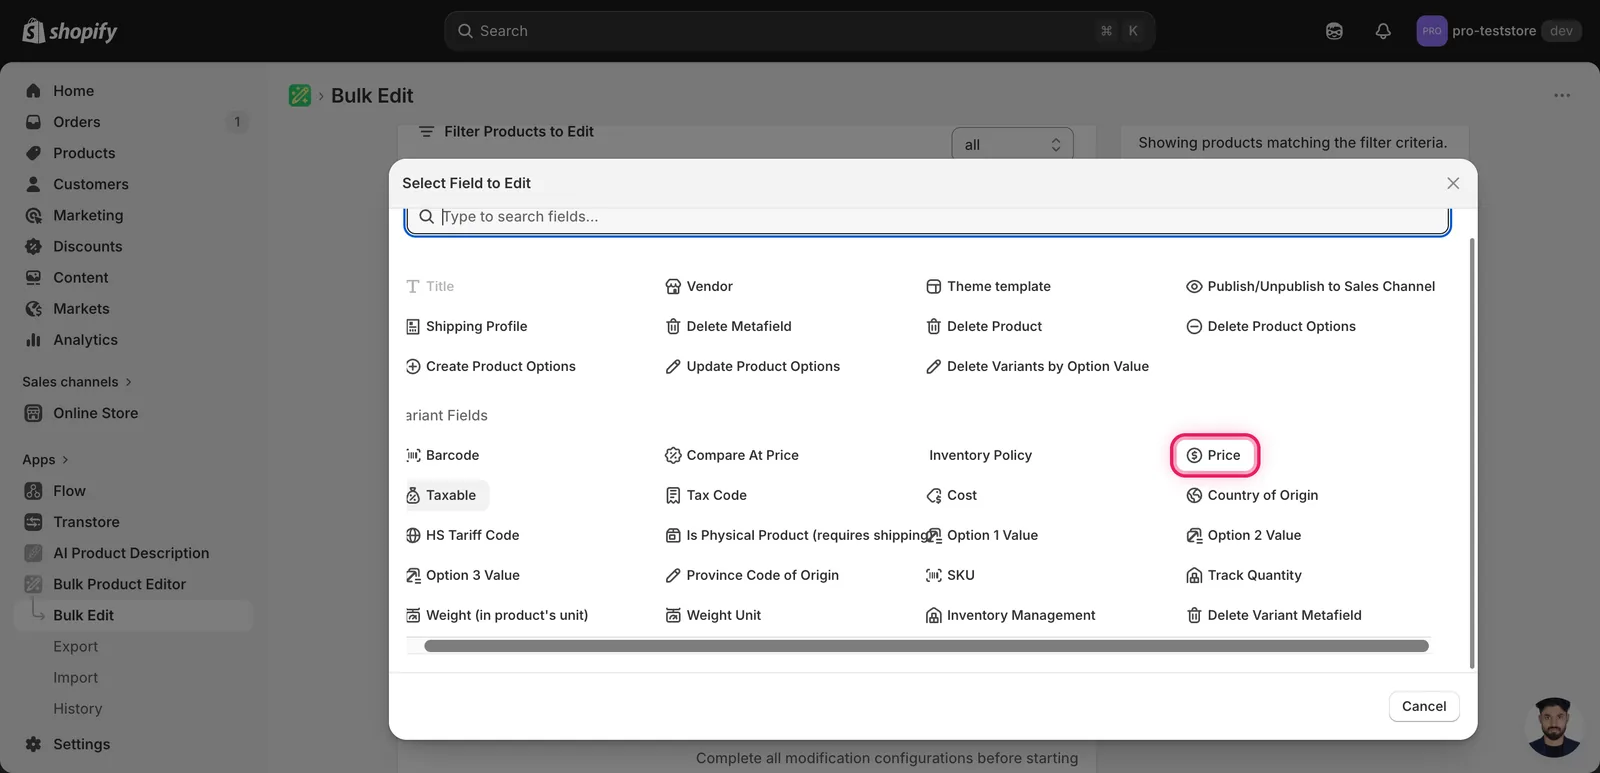Open the 'all' filter dropdown
The width and height of the screenshot is (1600, 773).
tap(1012, 145)
